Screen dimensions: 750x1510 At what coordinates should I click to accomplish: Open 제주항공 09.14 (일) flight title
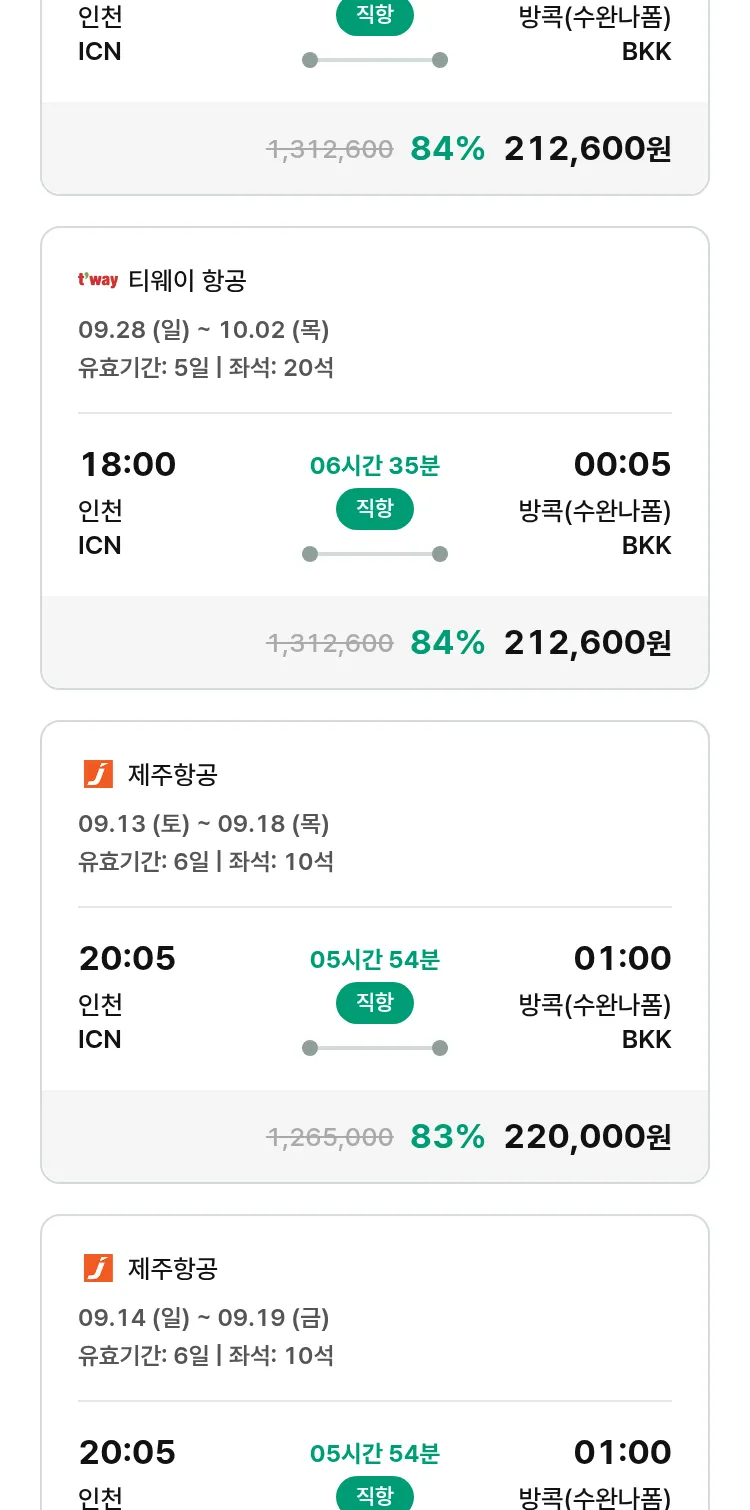pyautogui.click(x=173, y=1268)
